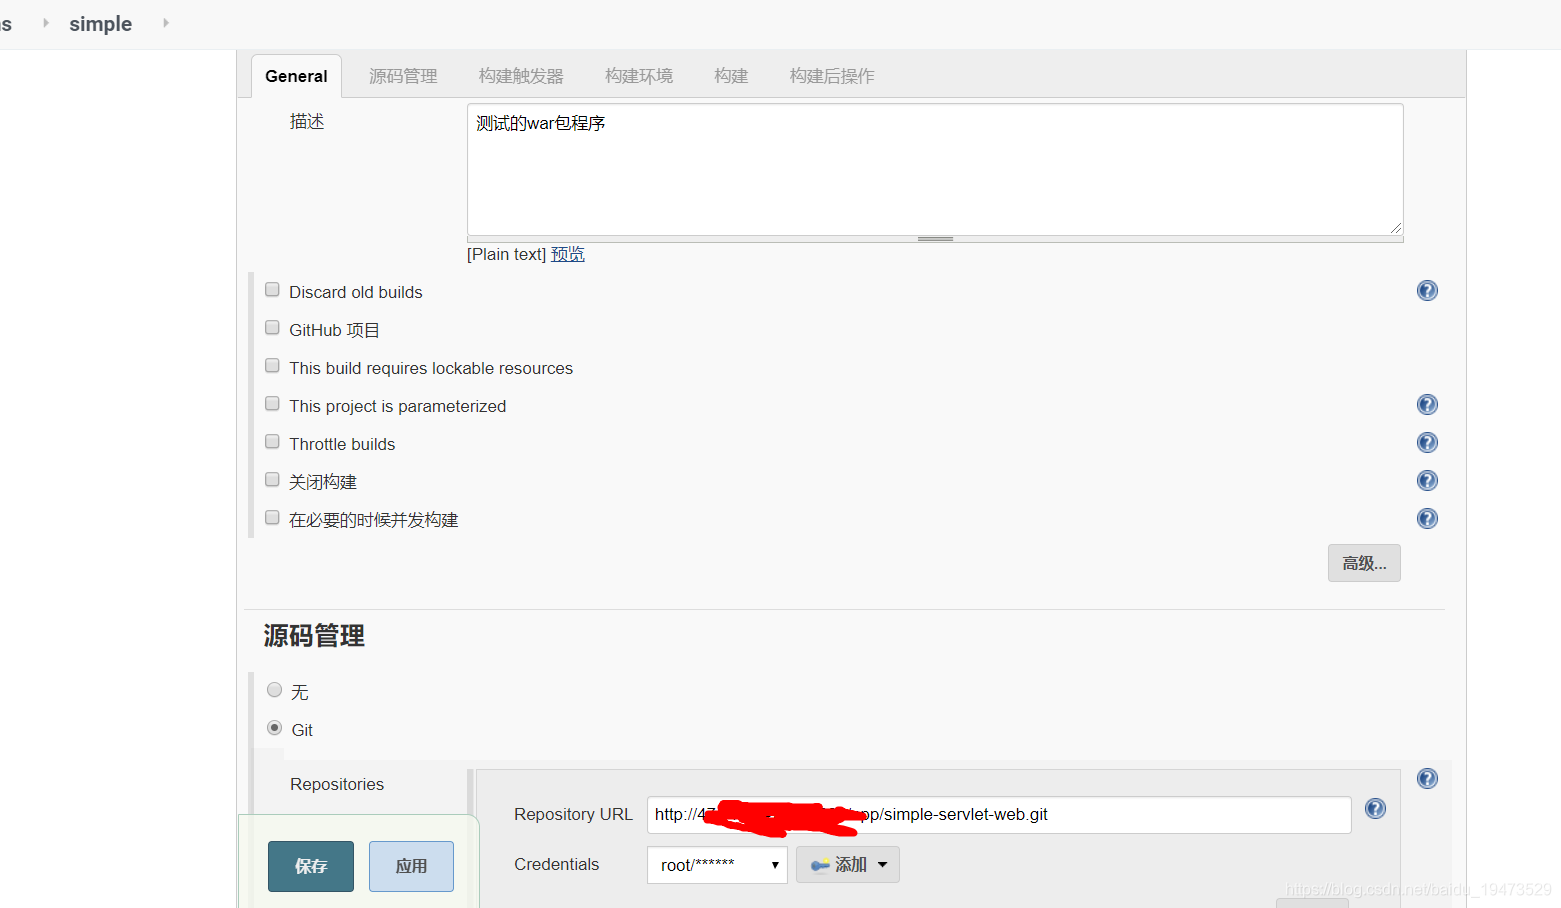Image resolution: width=1561 pixels, height=908 pixels.
Task: Click the Credentials label
Action: pos(556,864)
